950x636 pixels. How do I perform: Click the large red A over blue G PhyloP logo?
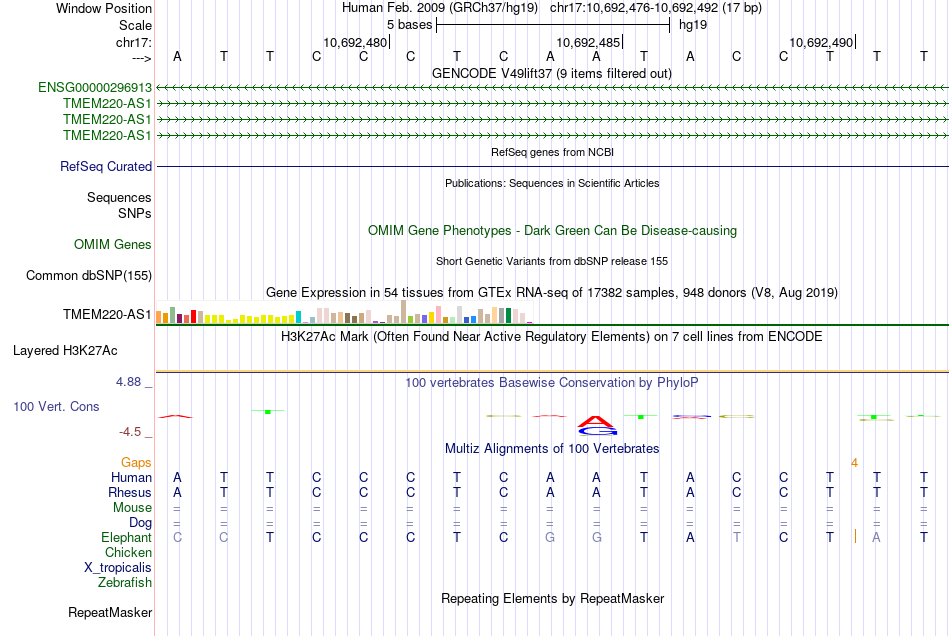coord(597,426)
